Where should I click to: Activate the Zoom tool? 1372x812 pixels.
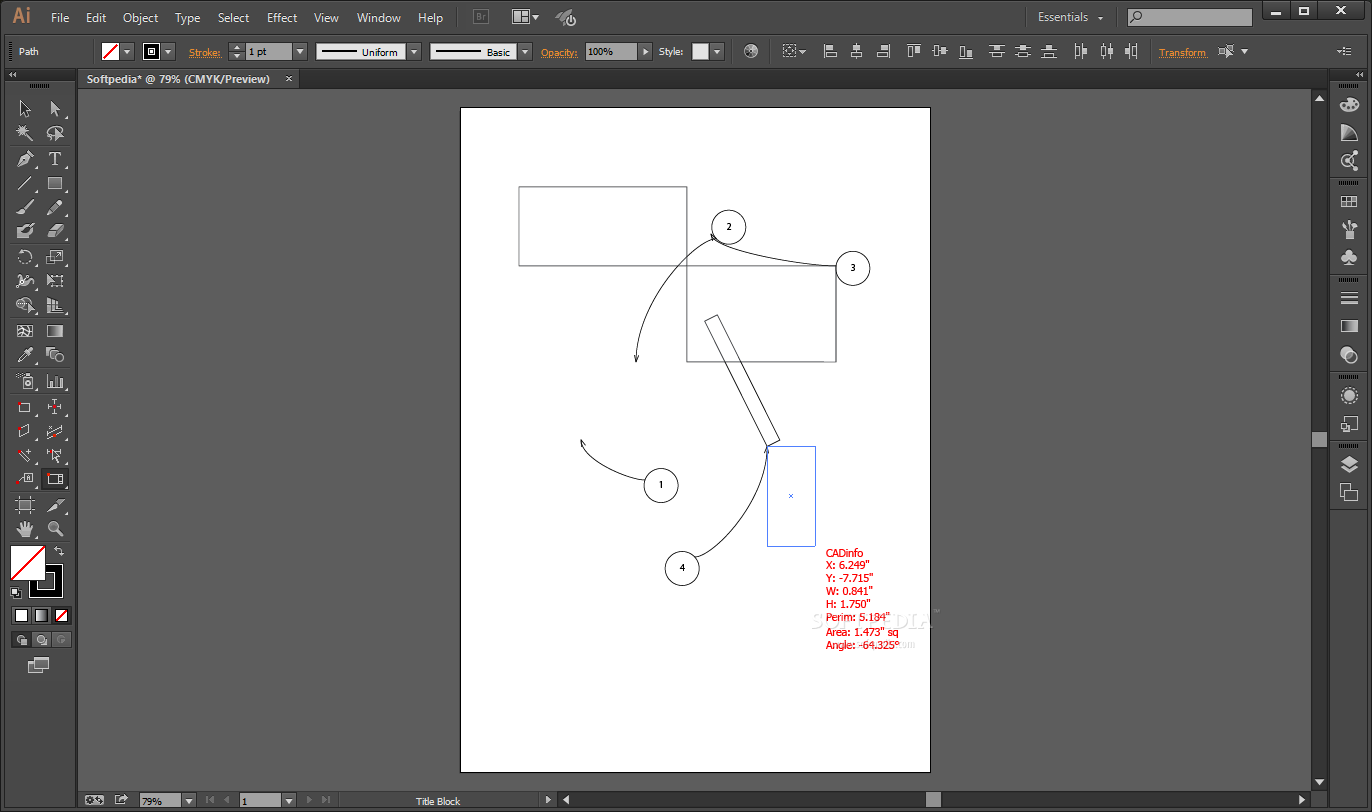tap(56, 530)
